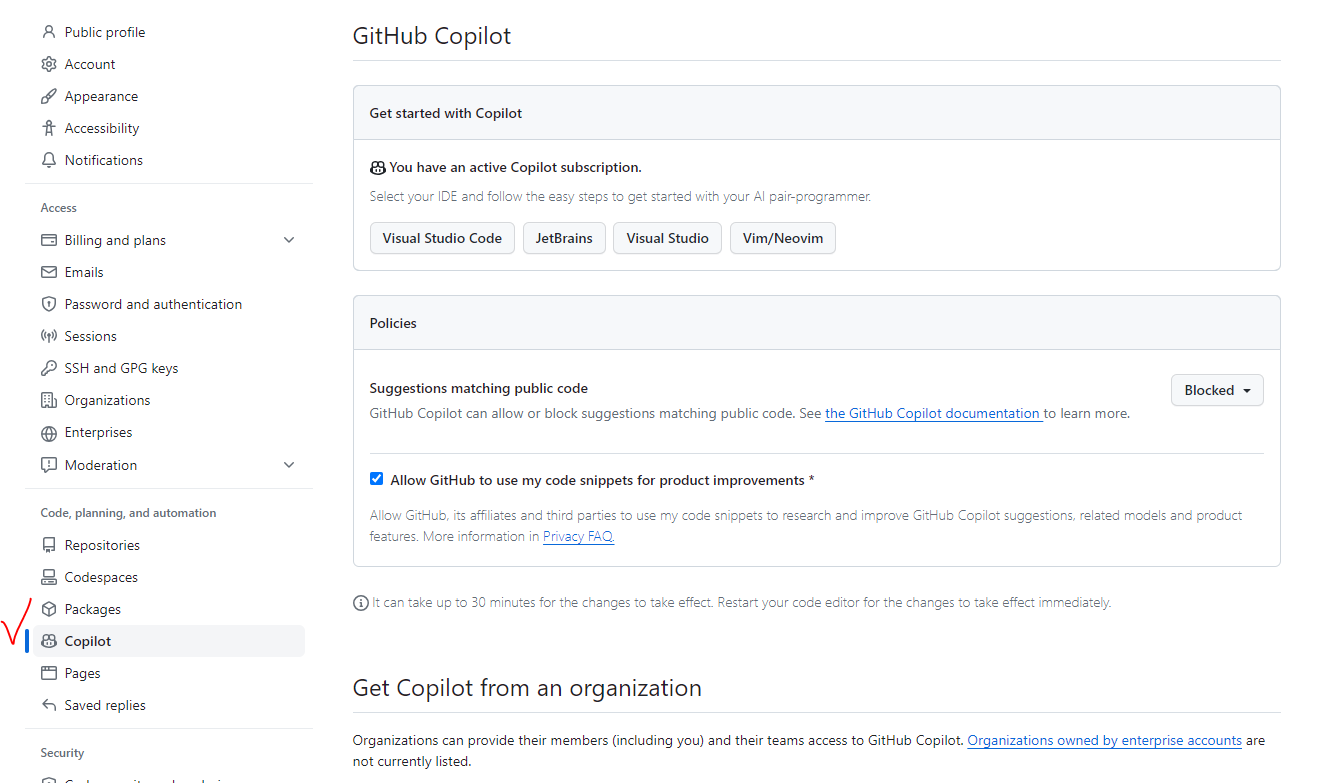Click the Get Copilot from an organization heading
This screenshot has height=783, width=1342.
(527, 688)
